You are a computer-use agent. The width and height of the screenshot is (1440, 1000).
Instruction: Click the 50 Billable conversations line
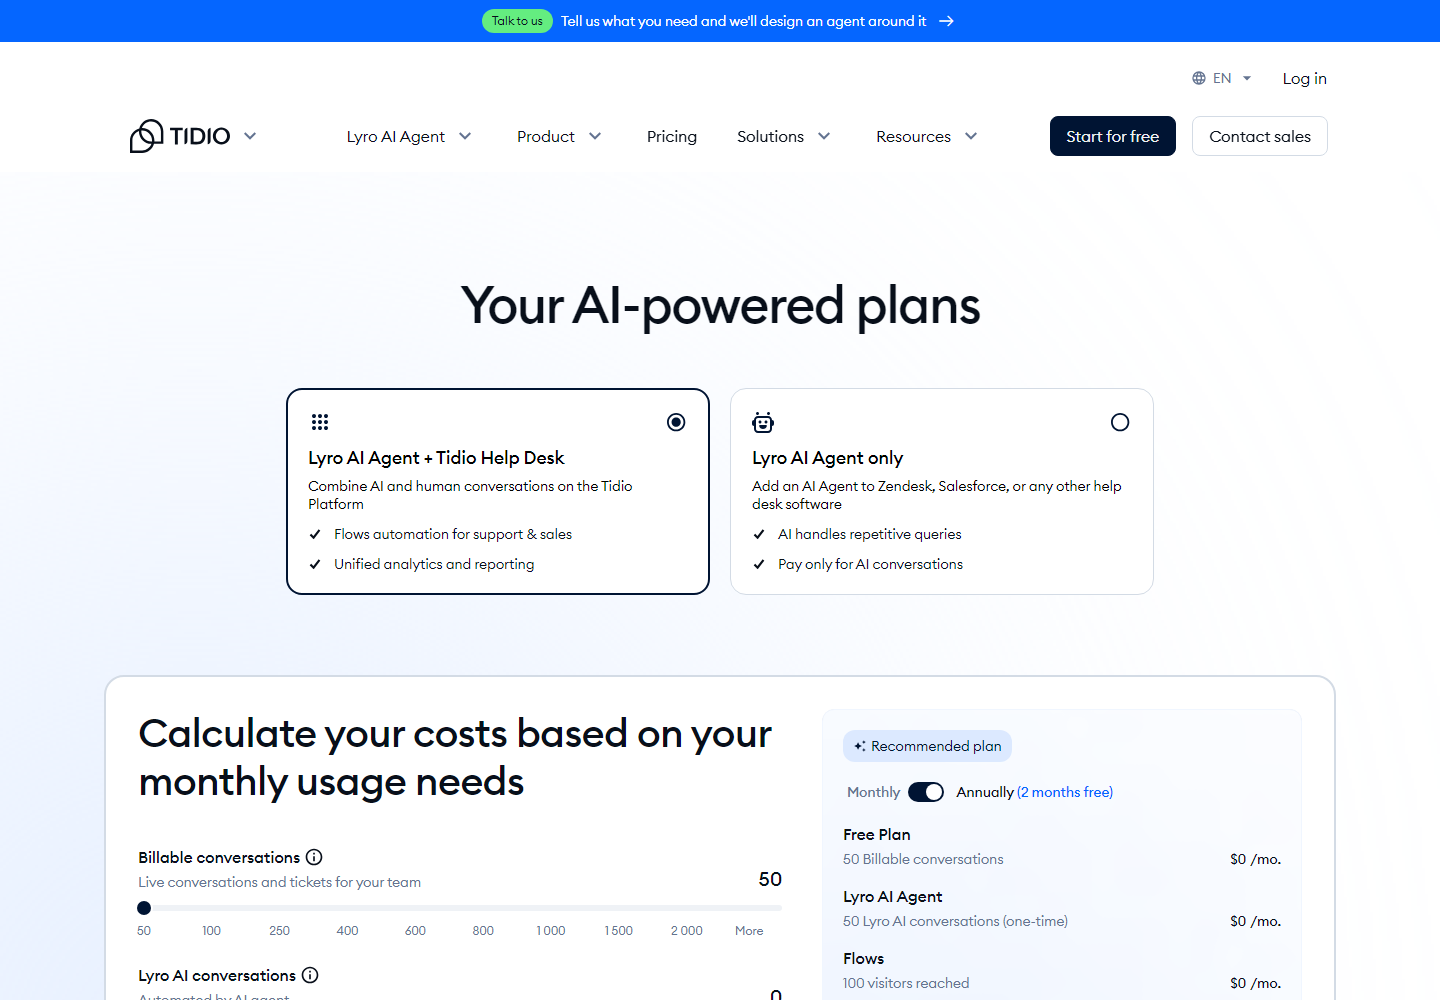click(923, 859)
